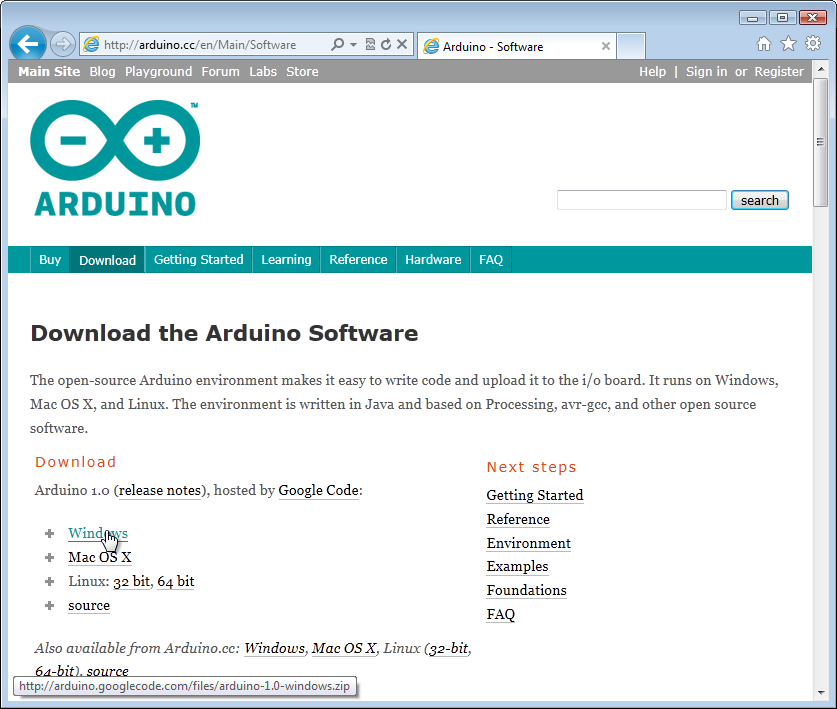Open Reference under Next steps
Screen dimensions: 837x709
[518, 519]
